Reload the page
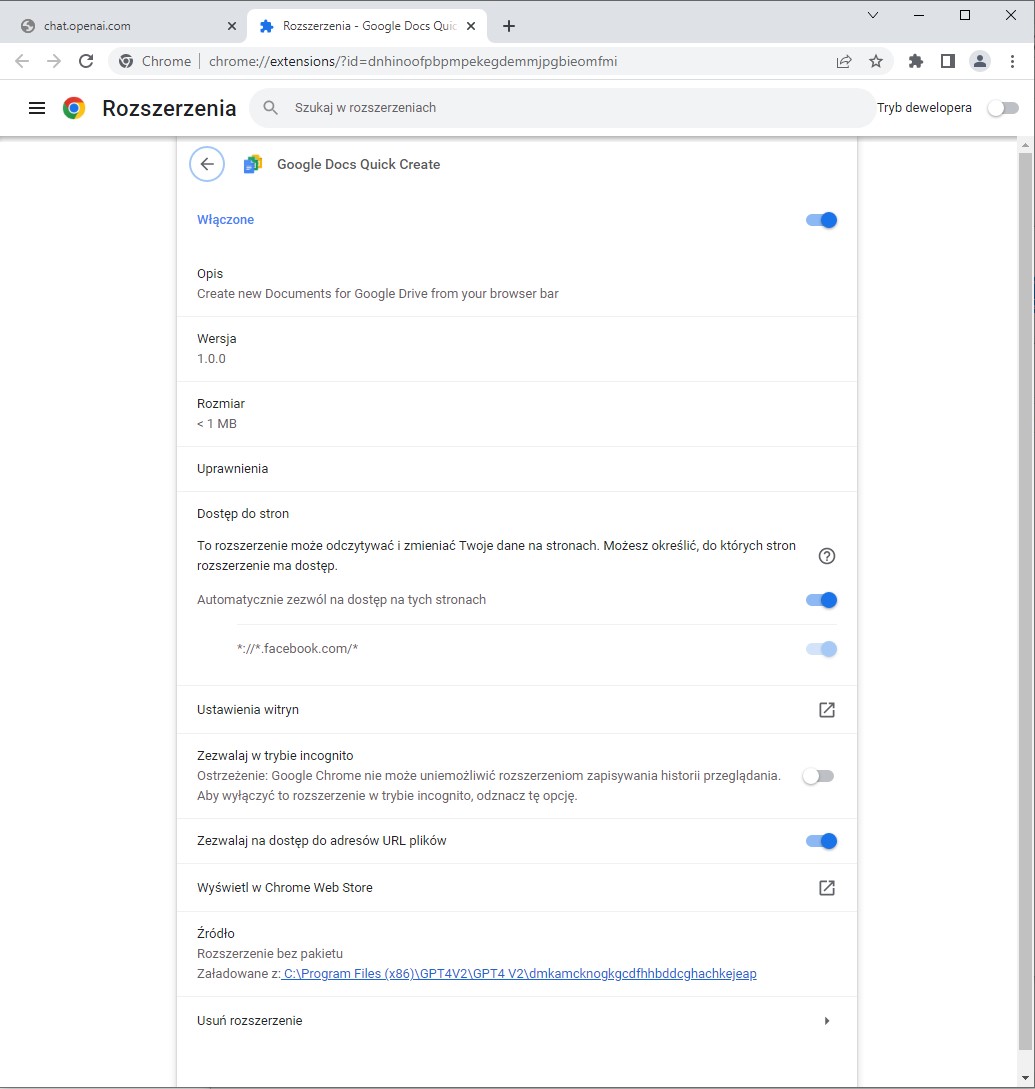 86,61
